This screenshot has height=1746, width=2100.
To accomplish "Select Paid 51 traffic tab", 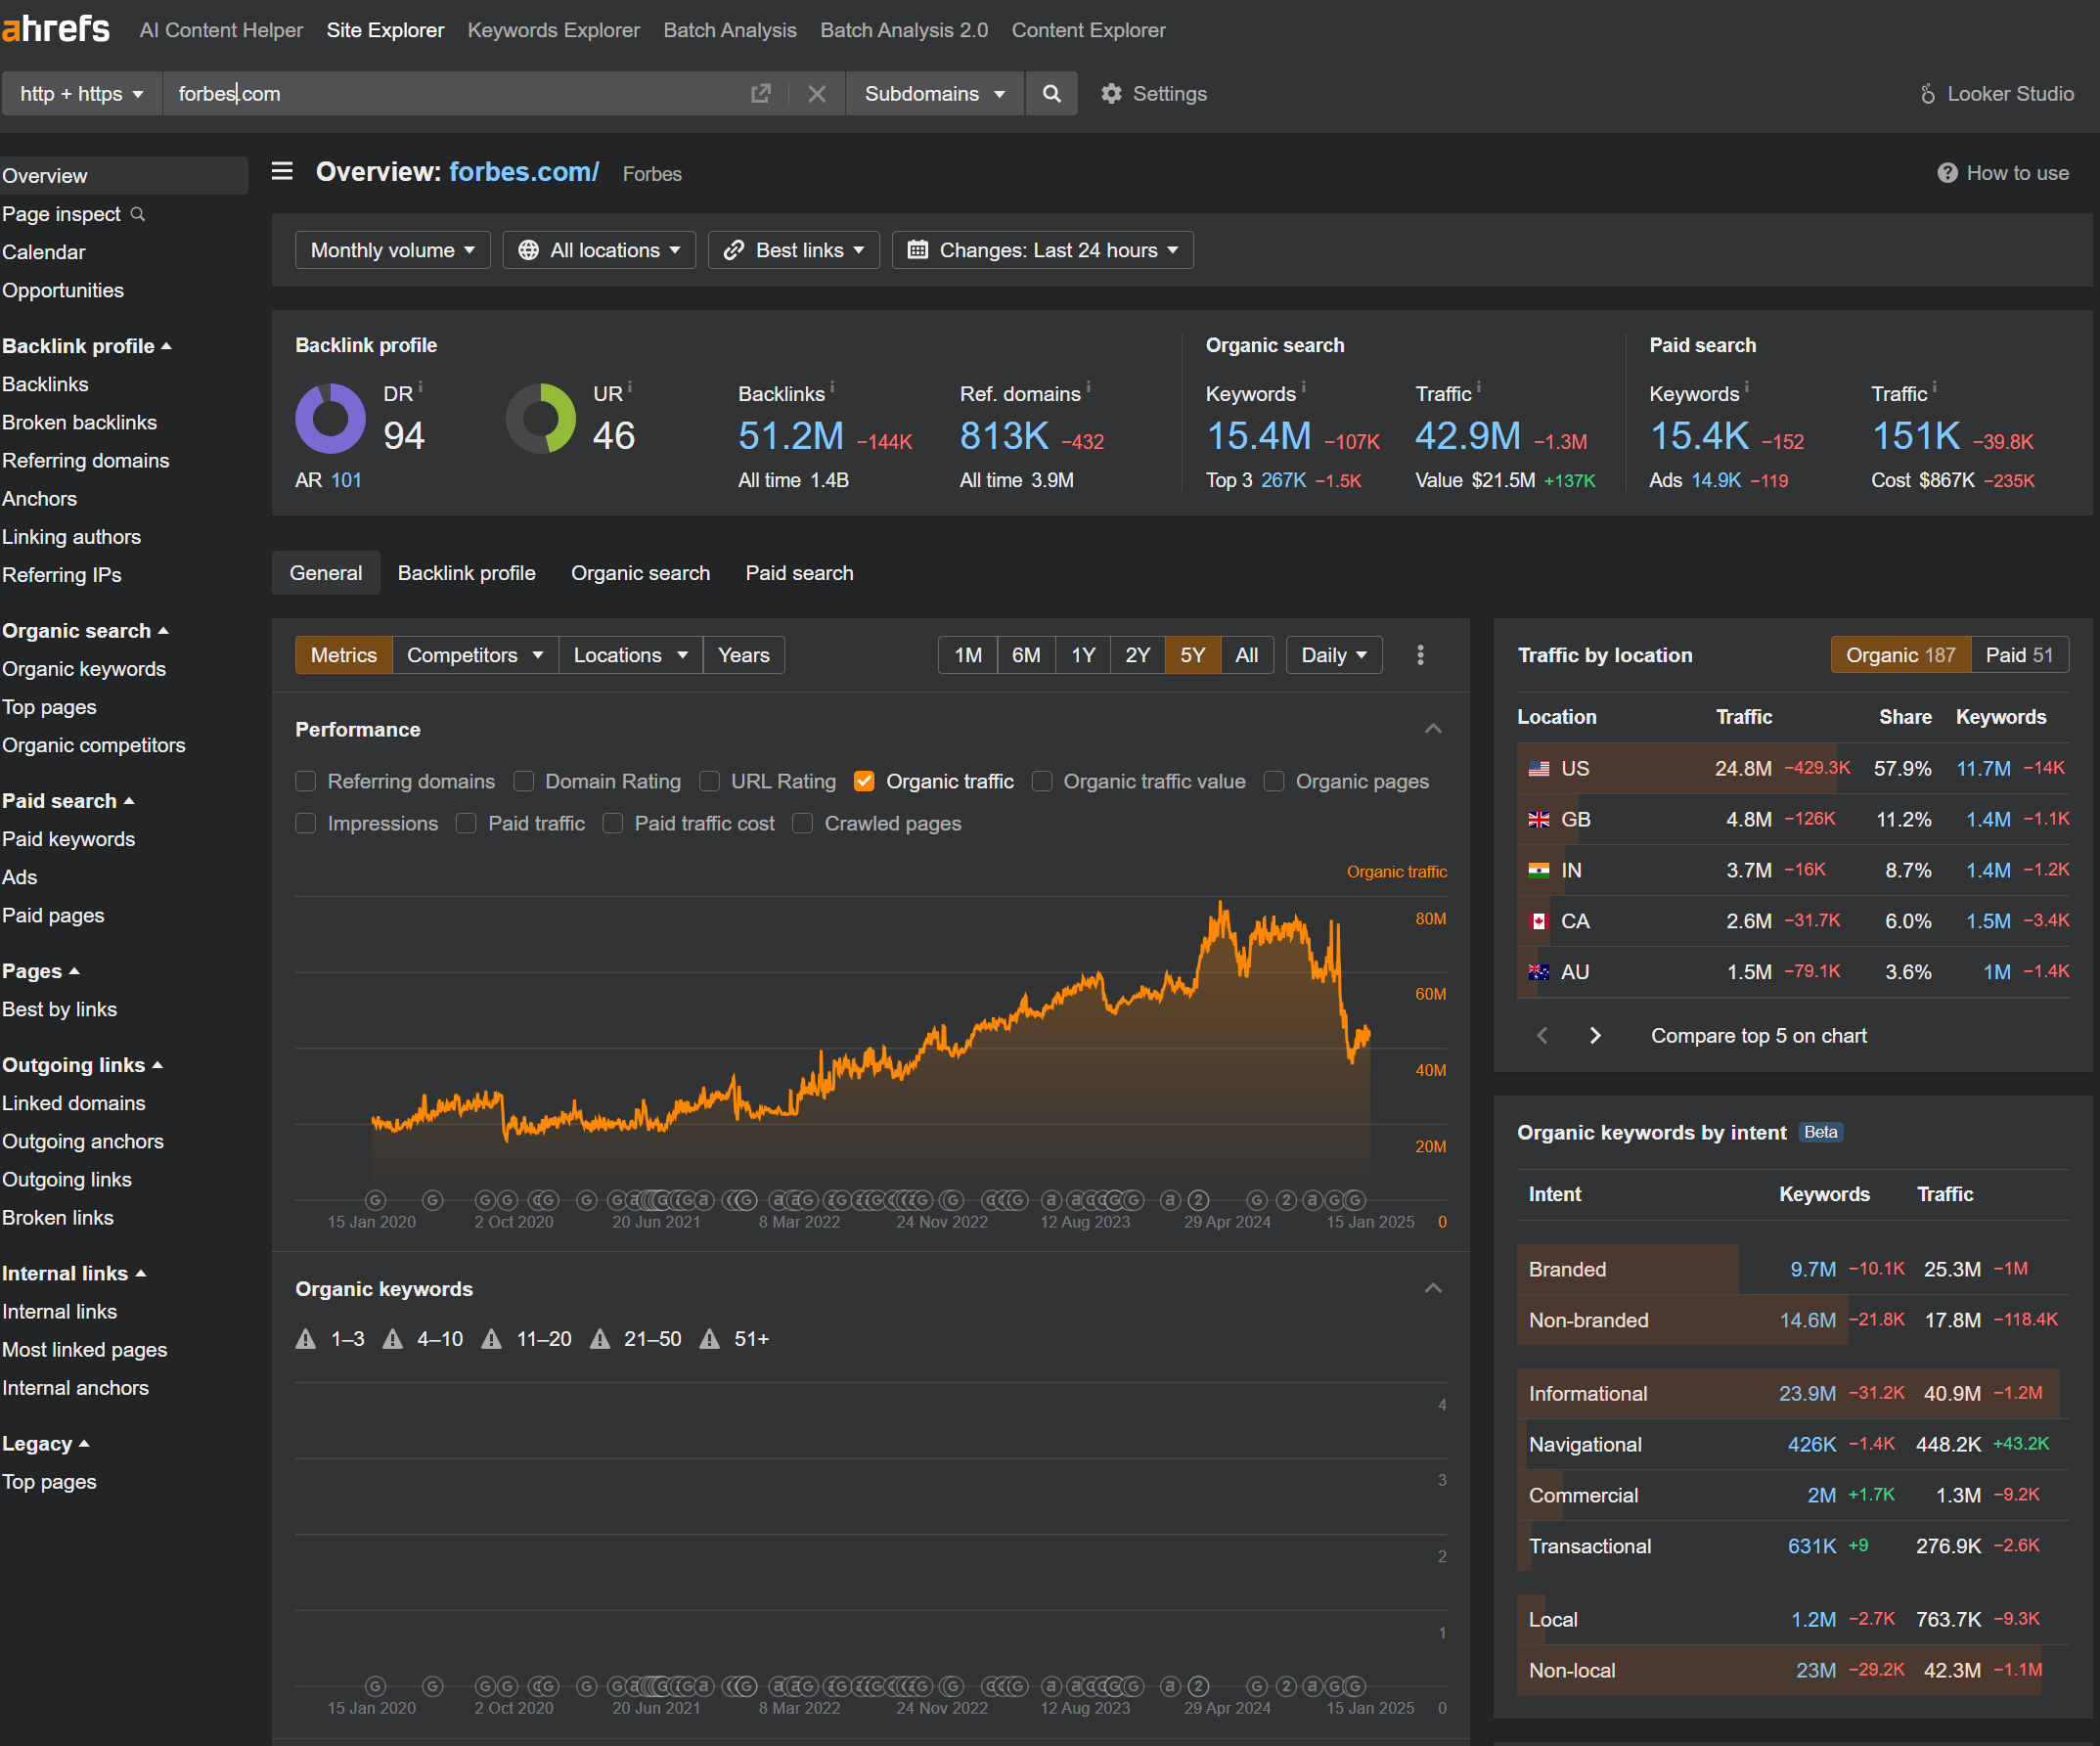I will point(2019,655).
